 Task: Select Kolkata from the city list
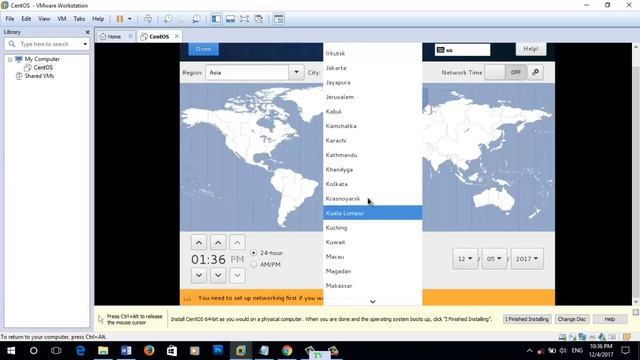373,184
